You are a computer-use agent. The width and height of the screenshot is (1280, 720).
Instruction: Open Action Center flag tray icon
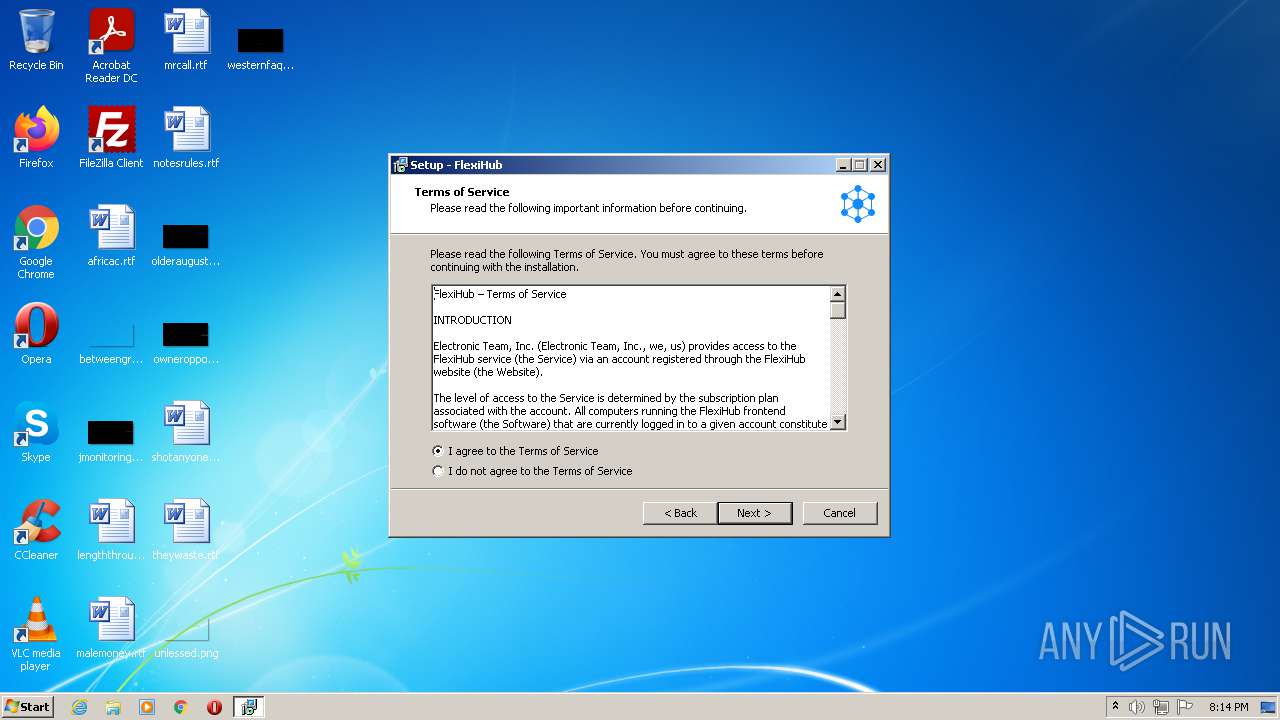click(1185, 707)
